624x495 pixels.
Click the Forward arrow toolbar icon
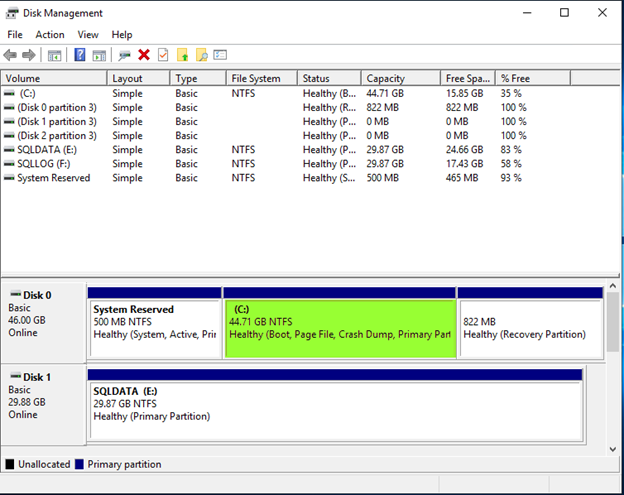29,55
